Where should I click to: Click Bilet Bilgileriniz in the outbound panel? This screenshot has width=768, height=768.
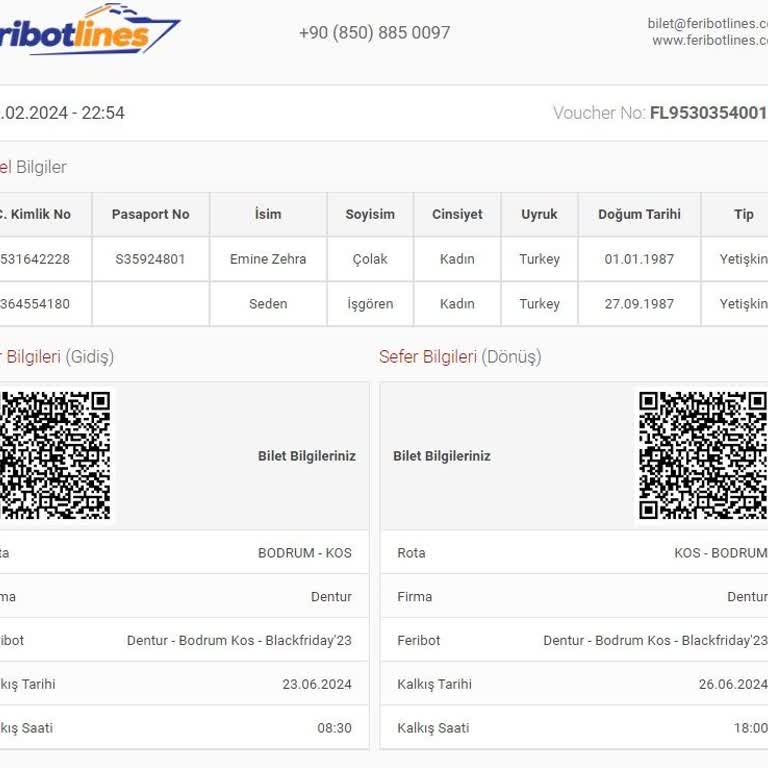(x=307, y=456)
